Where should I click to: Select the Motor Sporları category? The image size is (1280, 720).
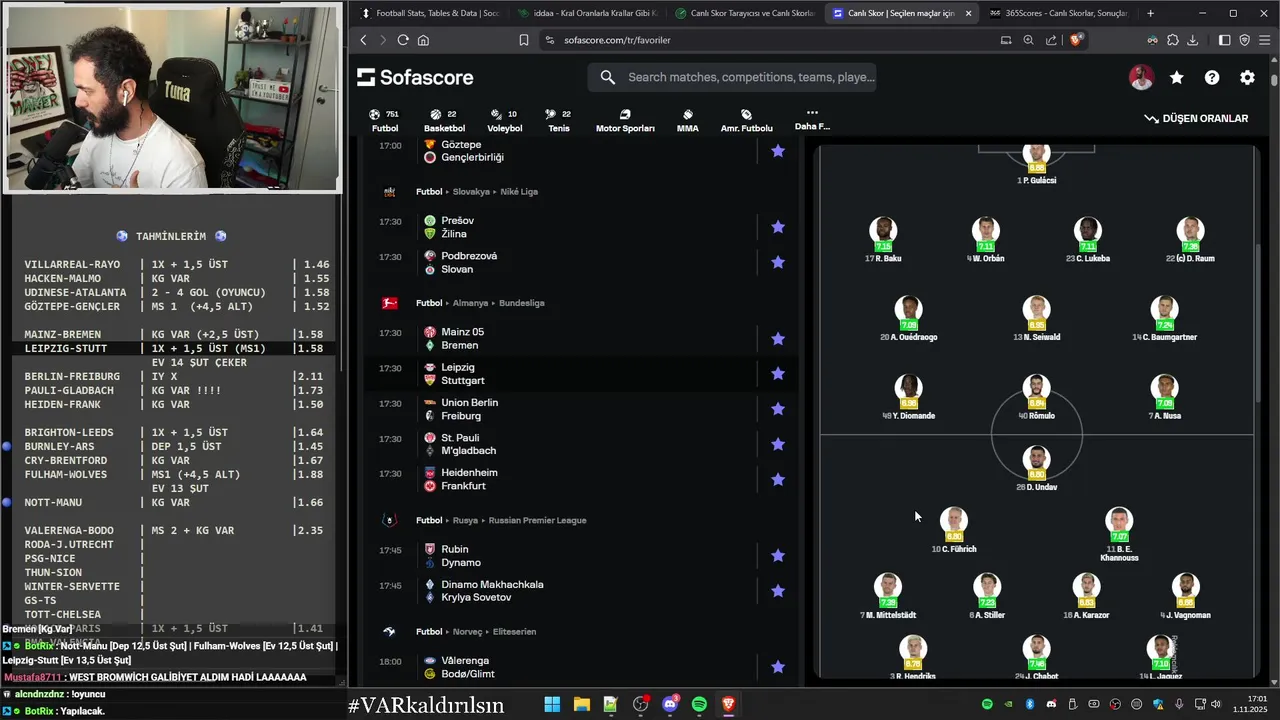625,121
